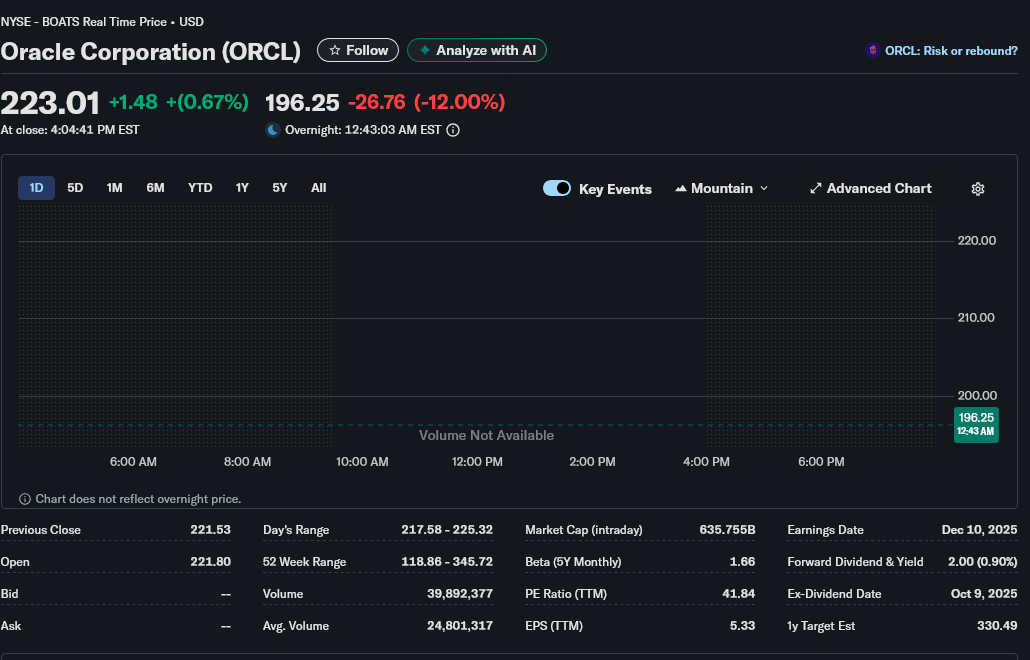Switch chart to 5Y range
Image resolution: width=1030 pixels, height=660 pixels.
coord(280,188)
